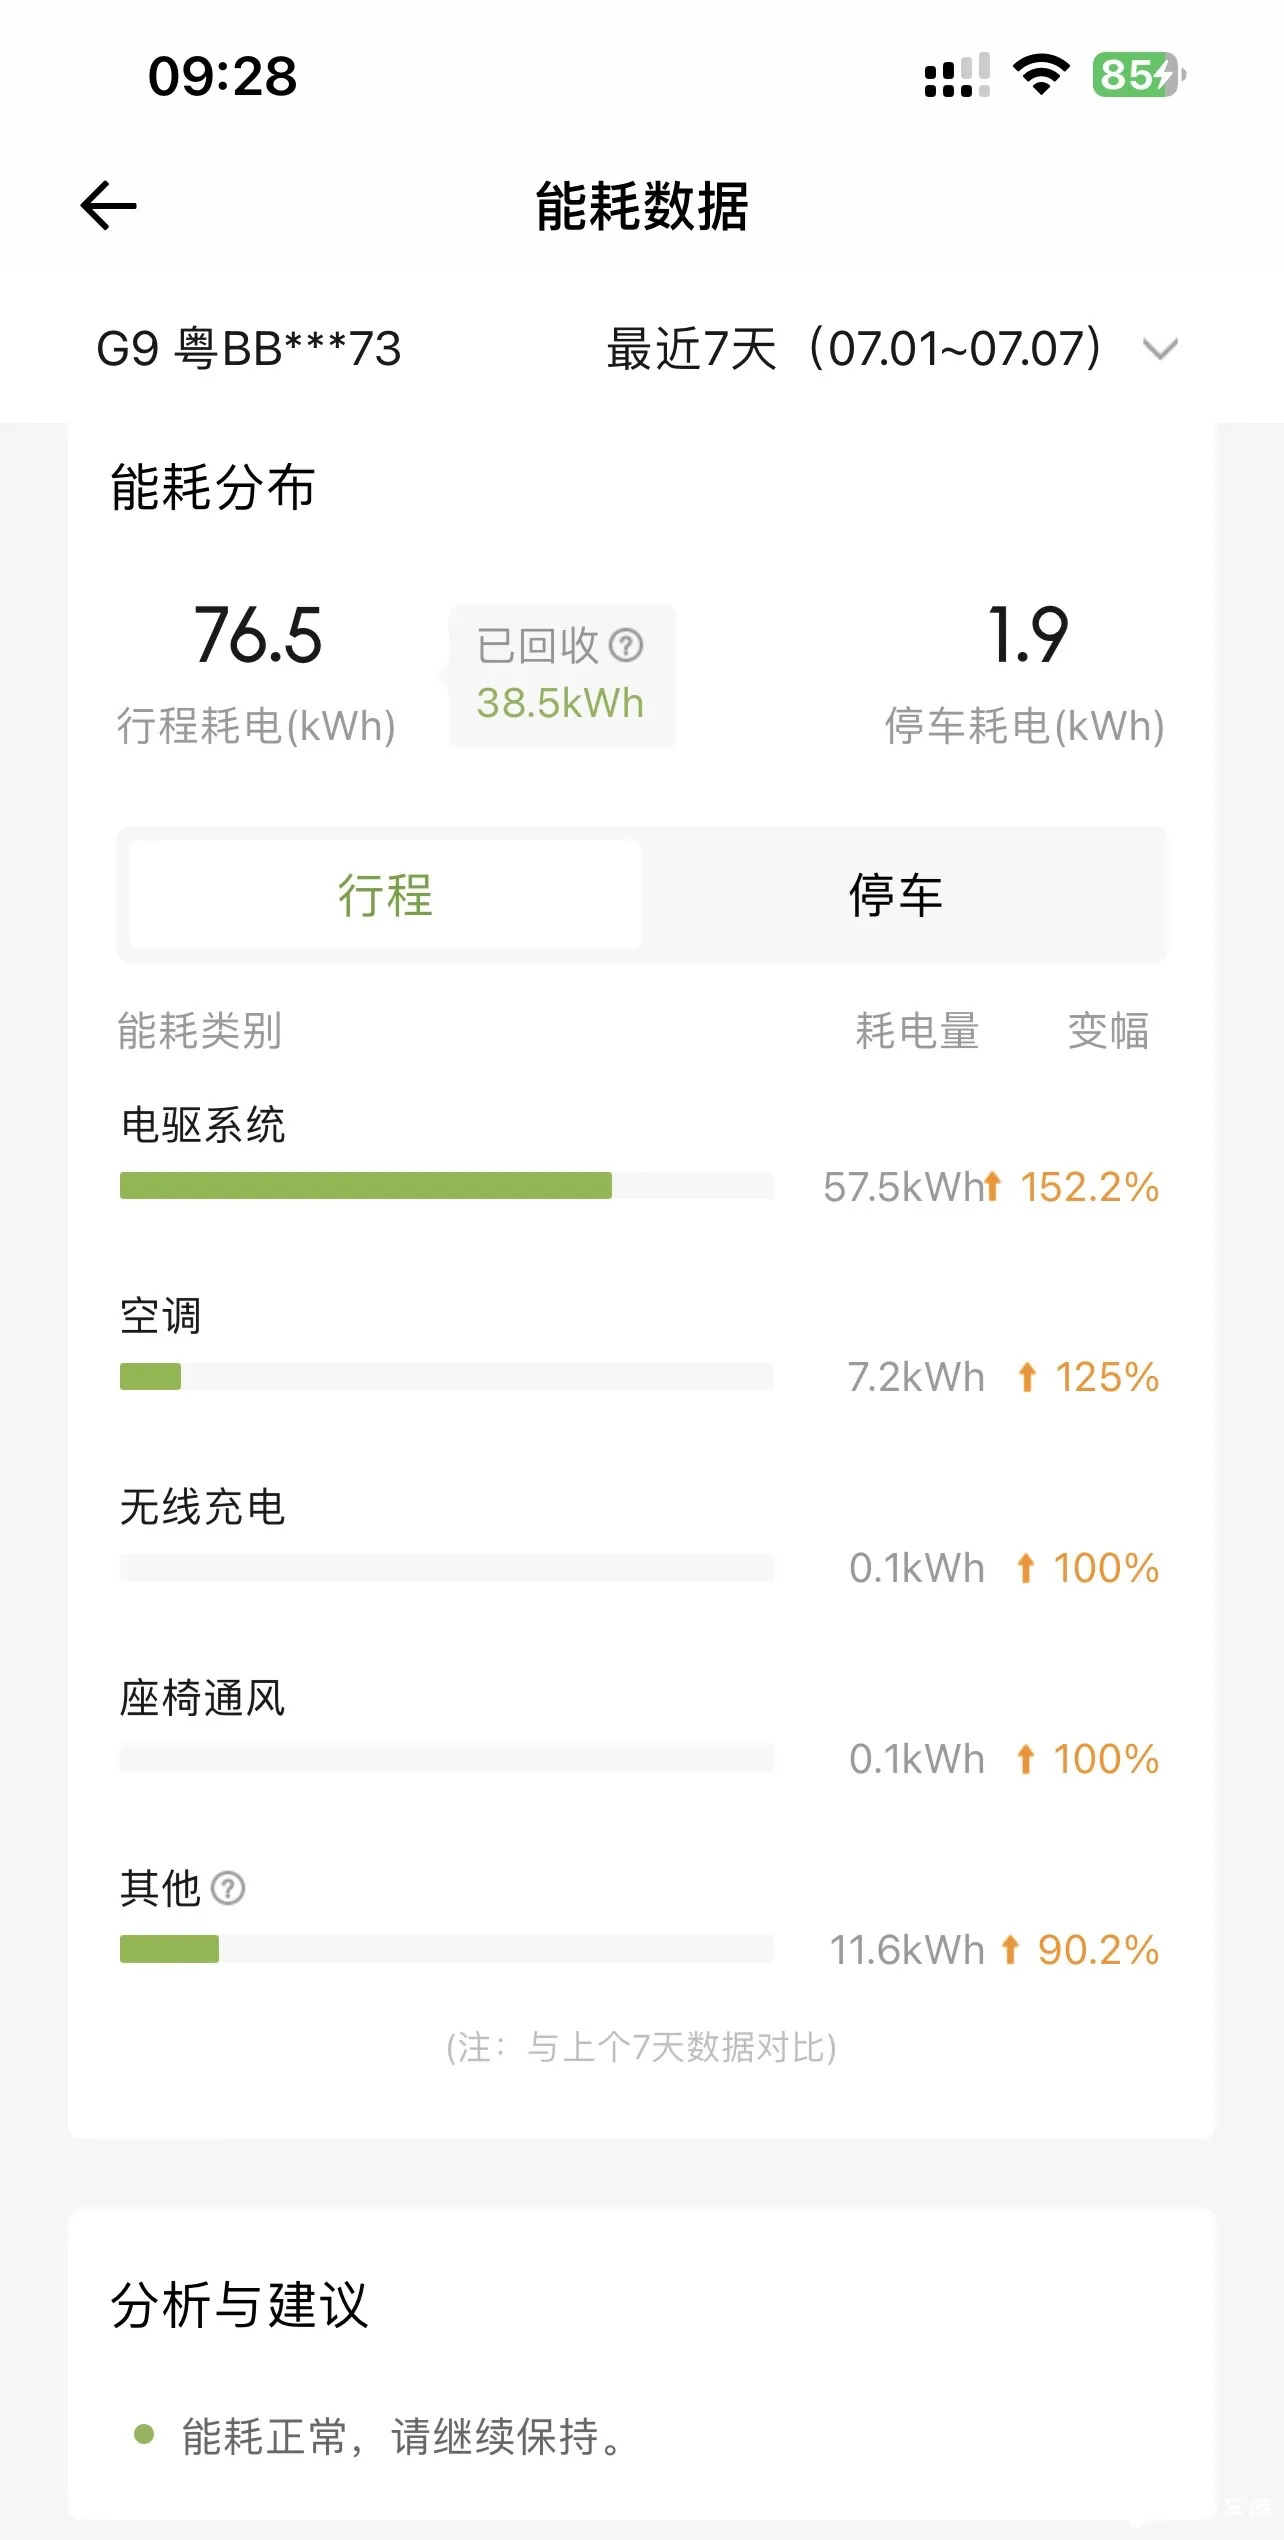
Task: Select the 行程 tab
Action: point(385,894)
